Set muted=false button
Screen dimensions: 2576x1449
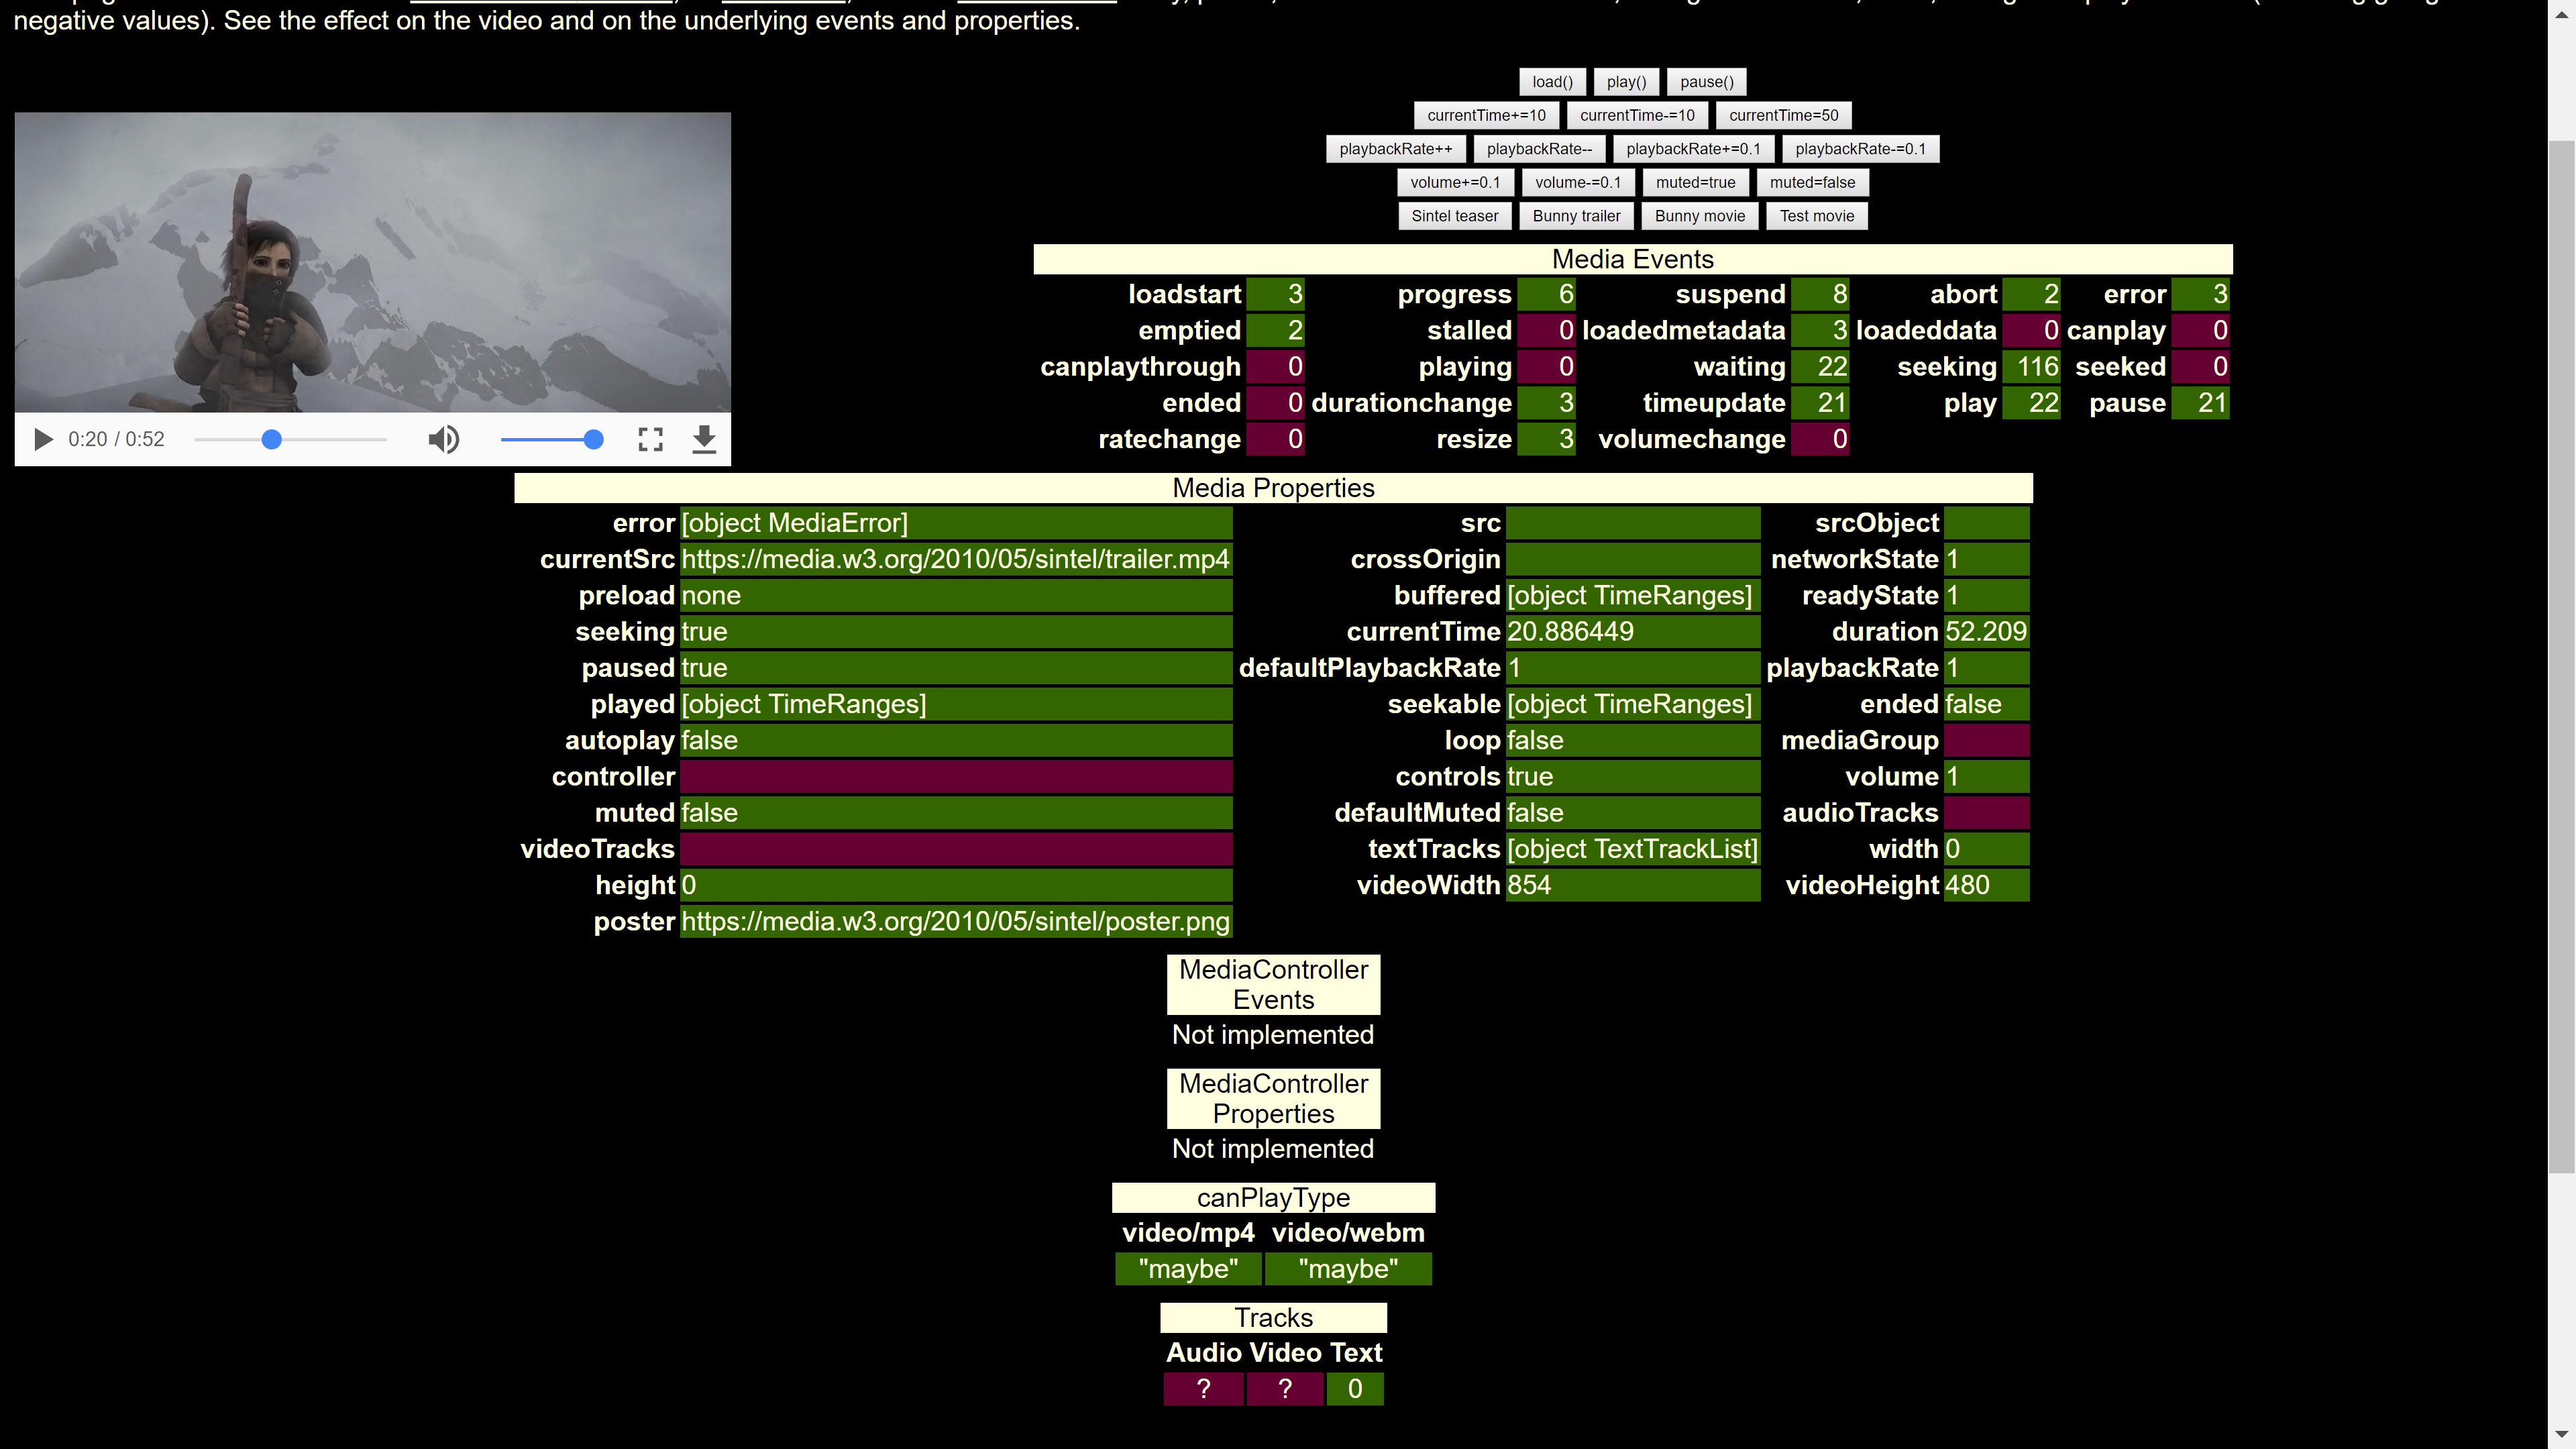1812,182
